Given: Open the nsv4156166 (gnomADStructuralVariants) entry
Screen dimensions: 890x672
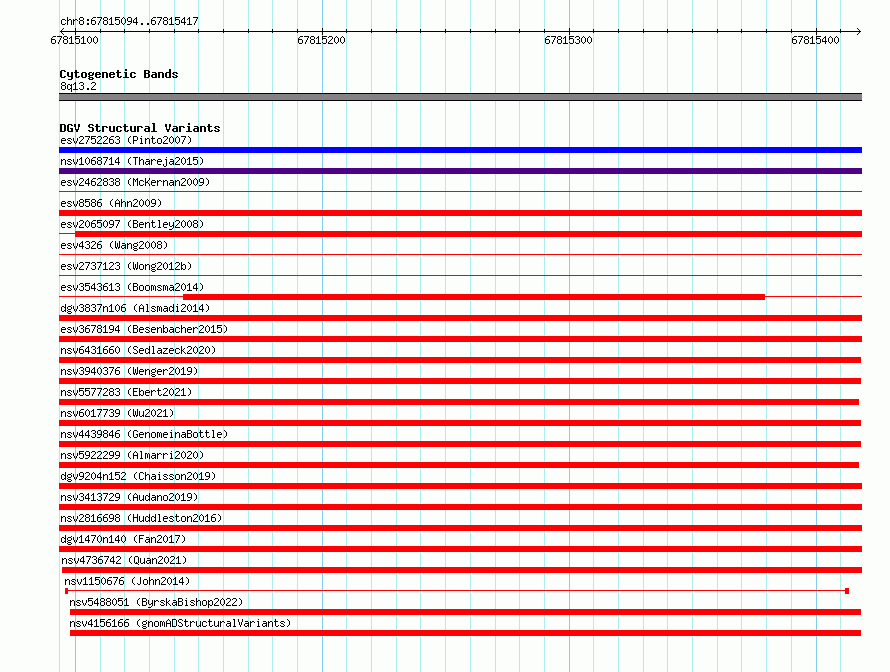Looking at the screenshot, I should click(180, 623).
